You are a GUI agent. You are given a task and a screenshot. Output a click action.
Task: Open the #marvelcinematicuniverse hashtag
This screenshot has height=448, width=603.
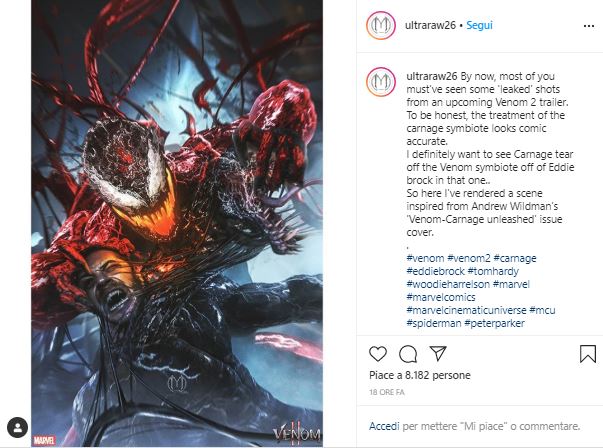(x=466, y=310)
